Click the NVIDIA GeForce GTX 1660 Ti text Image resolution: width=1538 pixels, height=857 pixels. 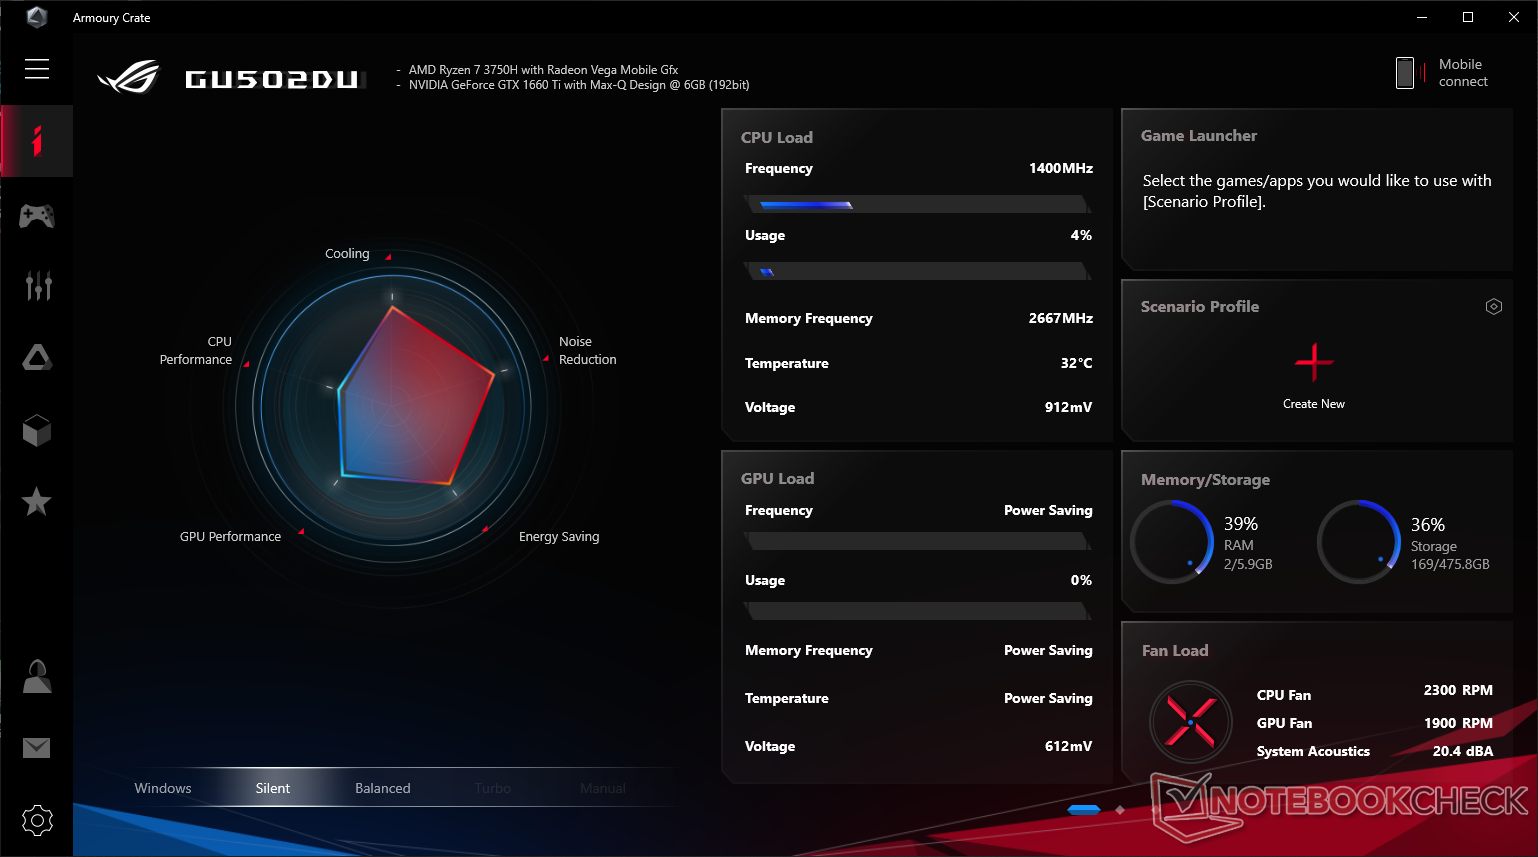click(579, 85)
